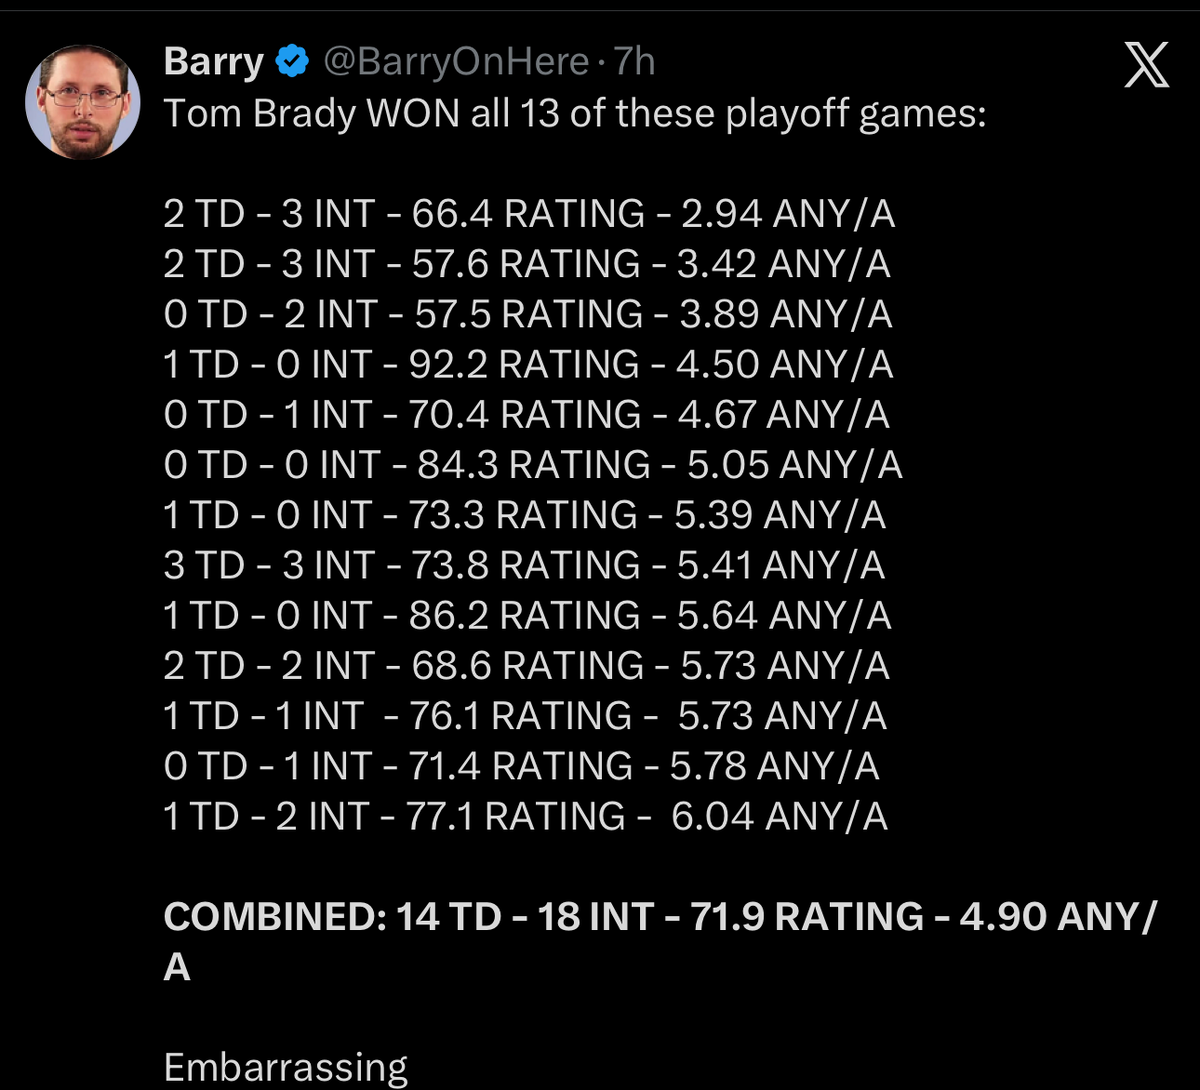Click the 57.5 RATING stat line
This screenshot has height=1090, width=1200.
(x=528, y=314)
